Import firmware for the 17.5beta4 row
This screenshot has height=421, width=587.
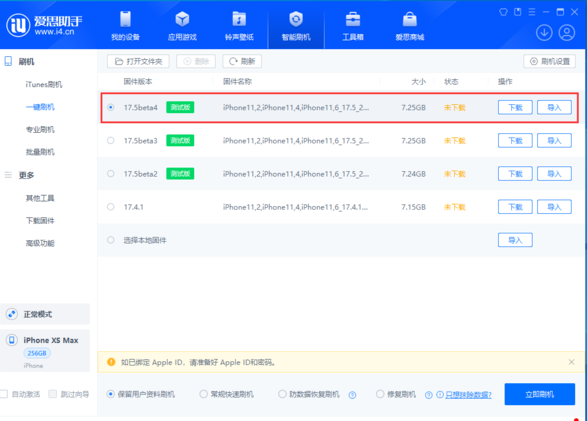pyautogui.click(x=554, y=107)
